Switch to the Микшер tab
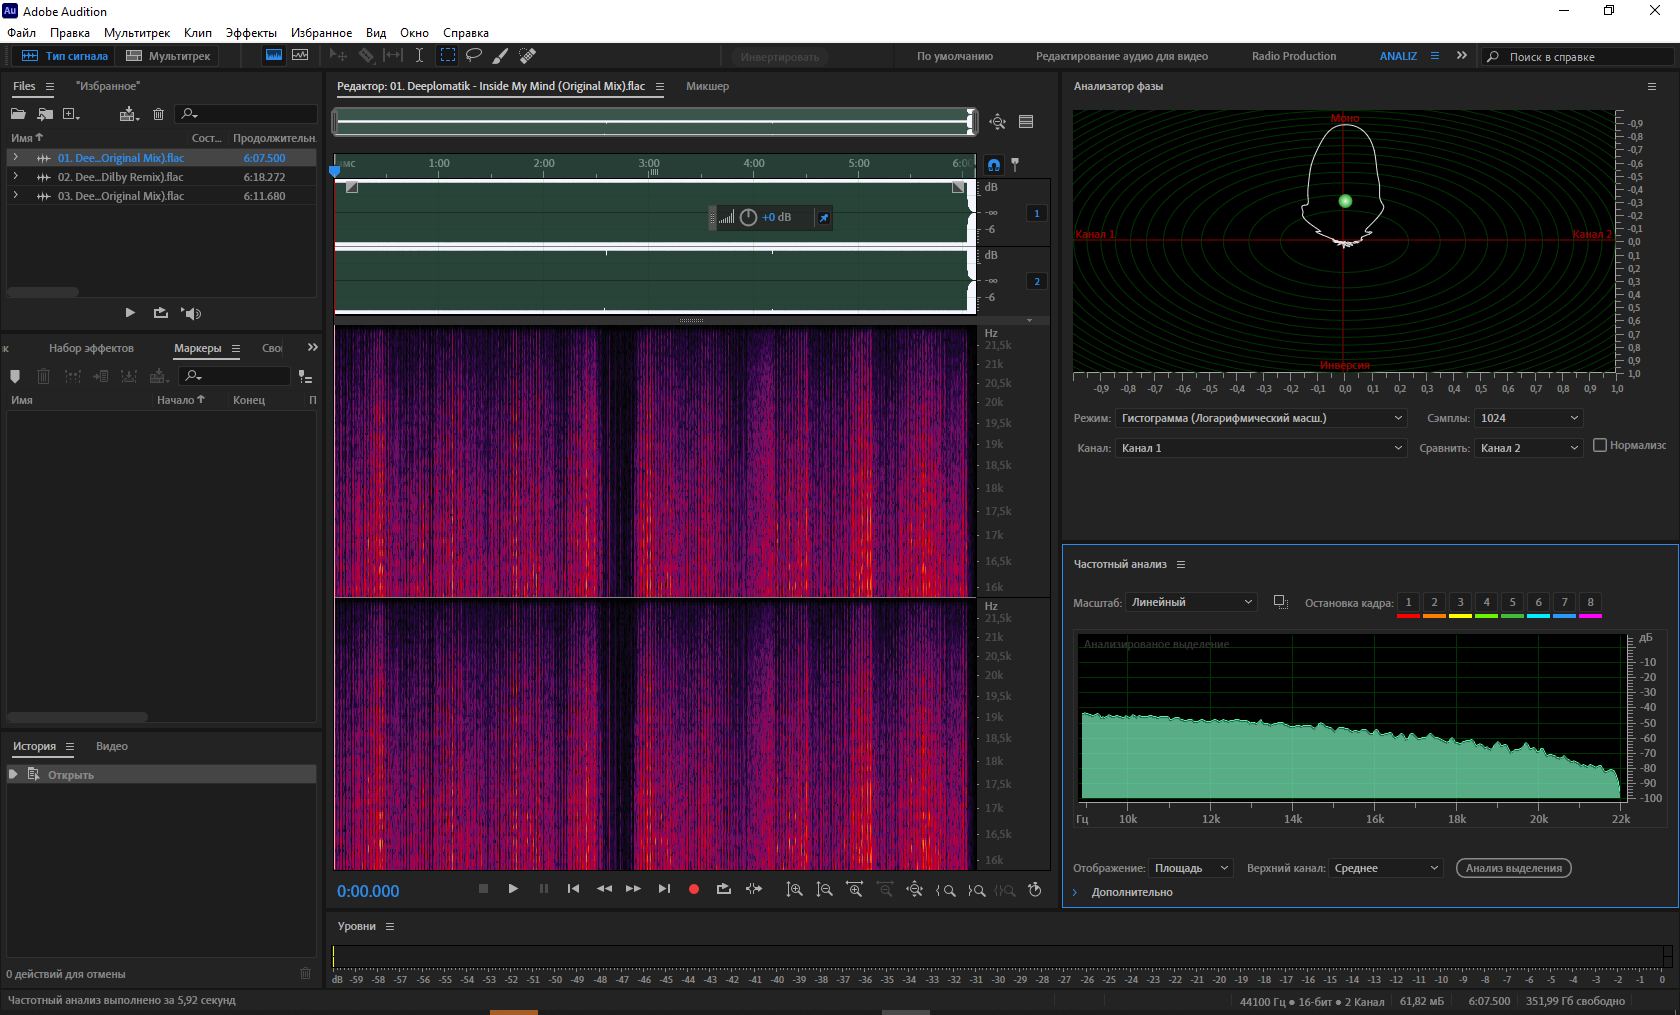The image size is (1680, 1015). point(707,86)
